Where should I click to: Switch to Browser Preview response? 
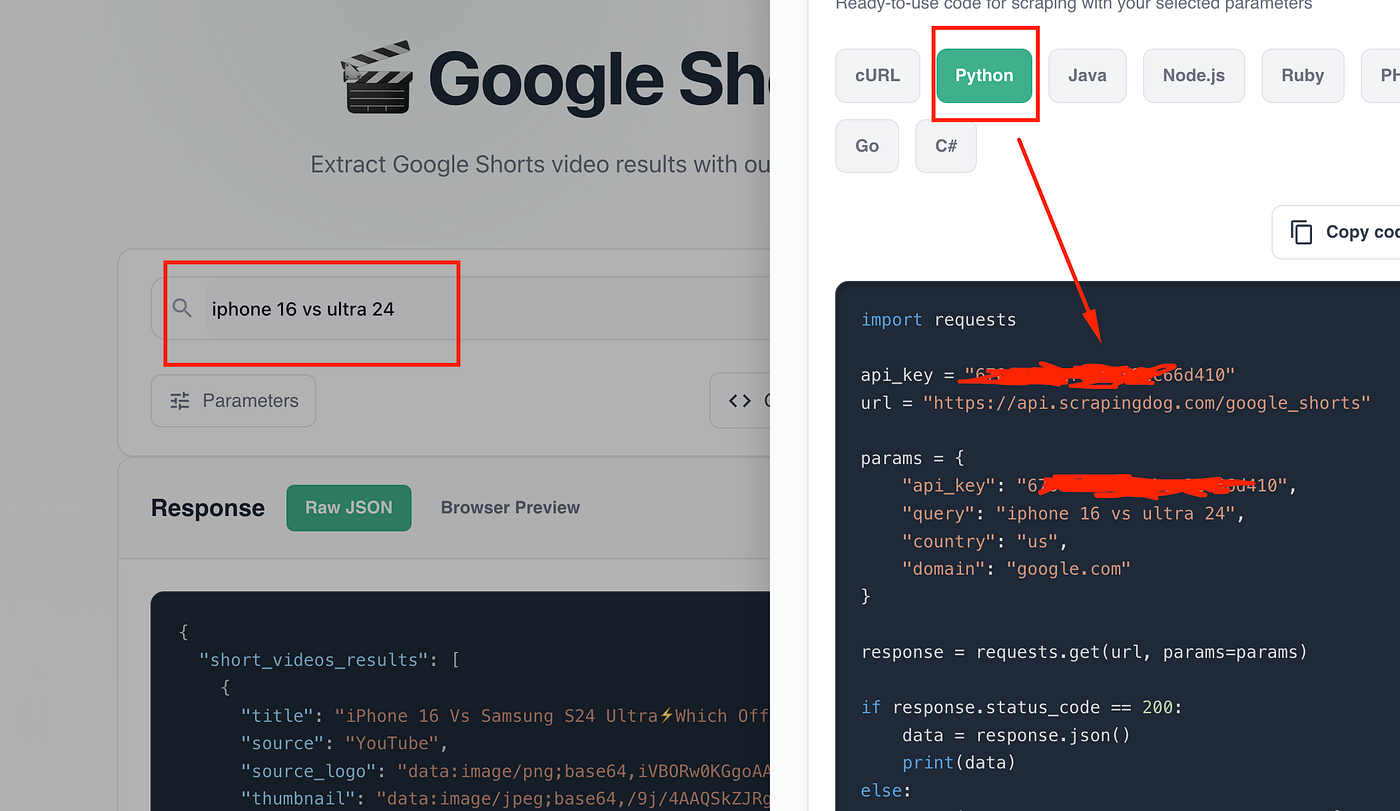pyautogui.click(x=510, y=508)
